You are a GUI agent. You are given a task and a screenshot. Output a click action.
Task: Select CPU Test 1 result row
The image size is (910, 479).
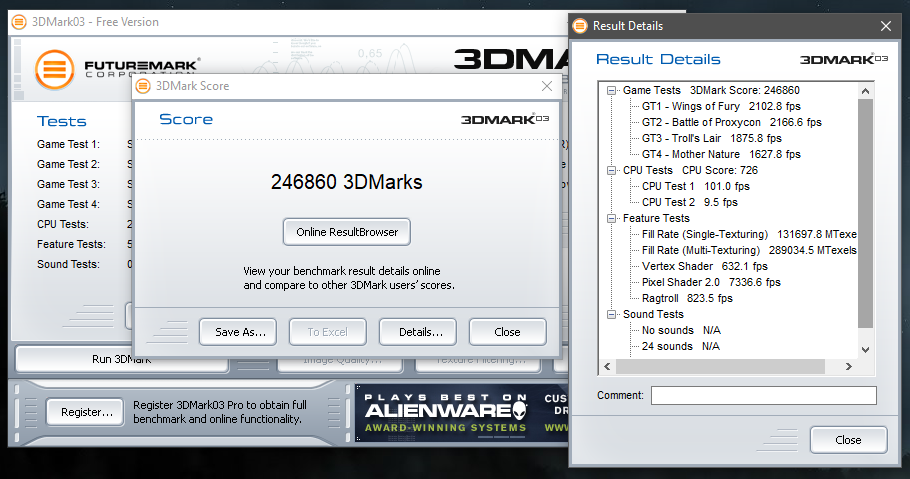(x=696, y=186)
